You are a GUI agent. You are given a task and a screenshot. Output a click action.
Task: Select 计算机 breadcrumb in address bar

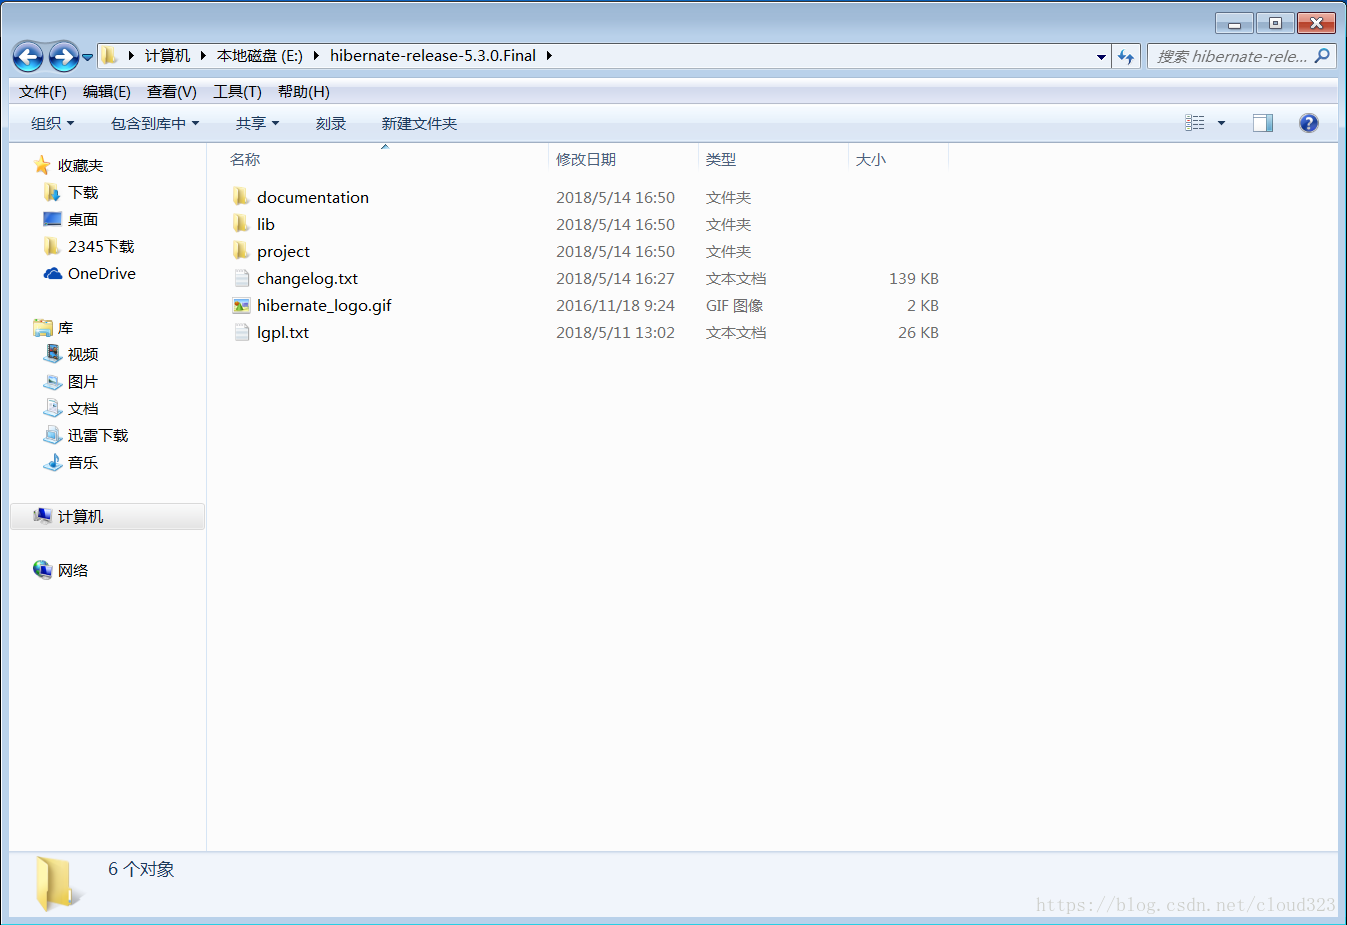[167, 56]
